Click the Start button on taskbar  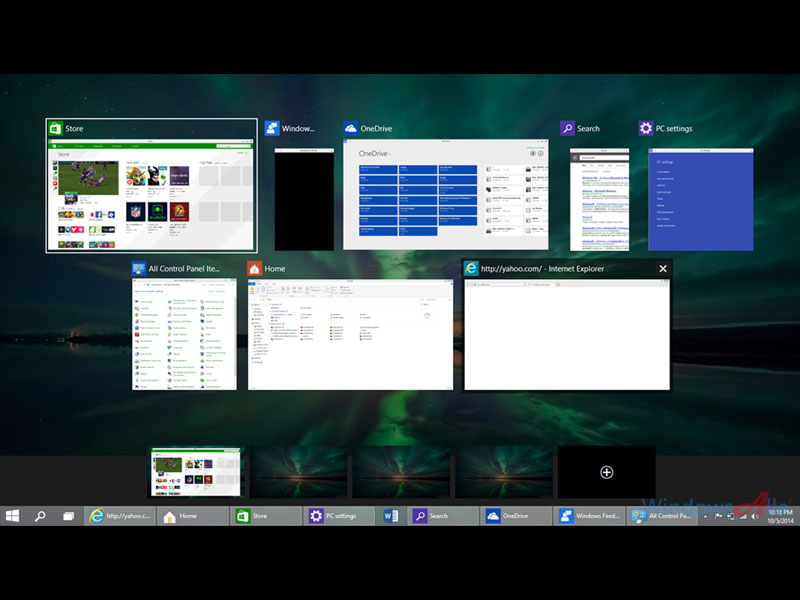point(13,516)
